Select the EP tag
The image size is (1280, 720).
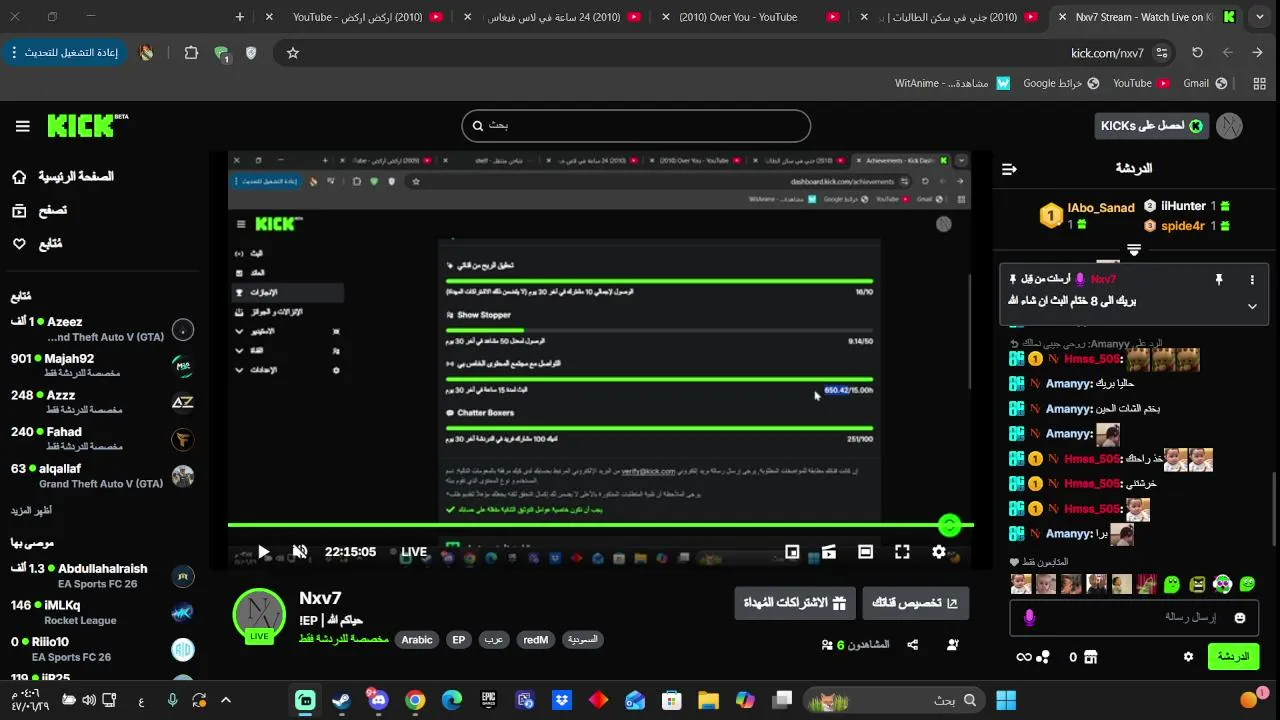click(459, 640)
